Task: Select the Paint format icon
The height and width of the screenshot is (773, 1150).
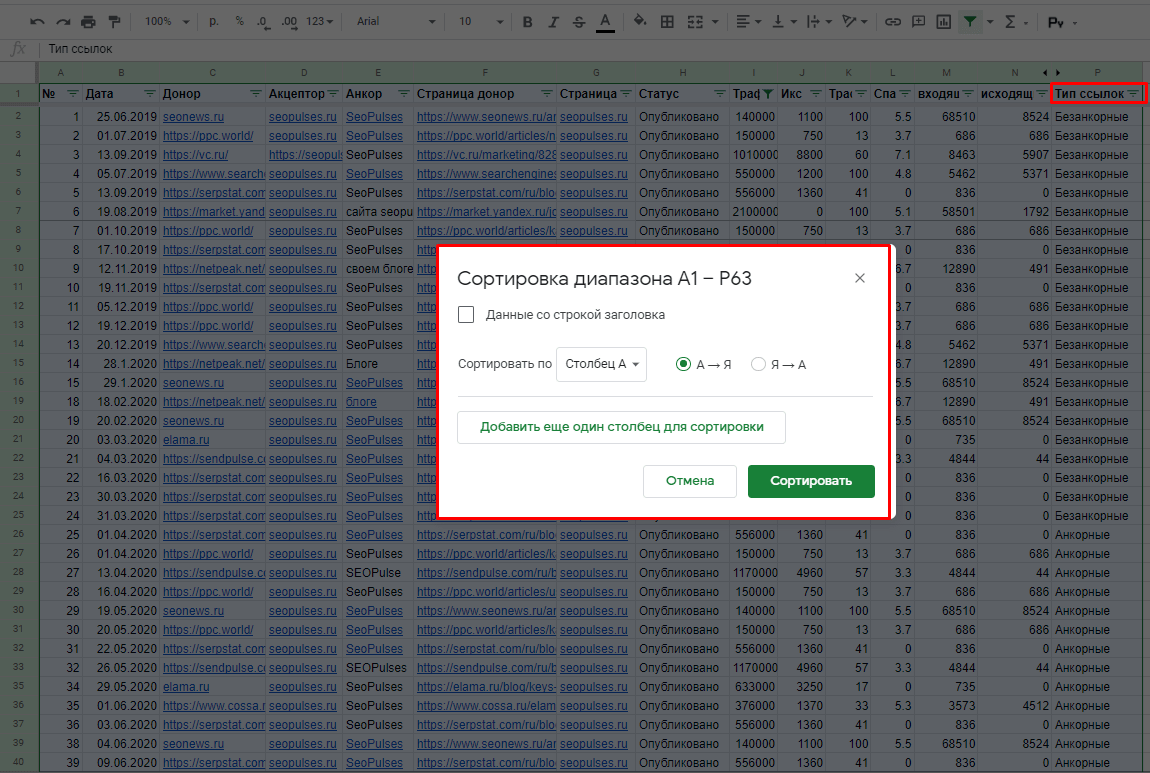Action: [114, 22]
